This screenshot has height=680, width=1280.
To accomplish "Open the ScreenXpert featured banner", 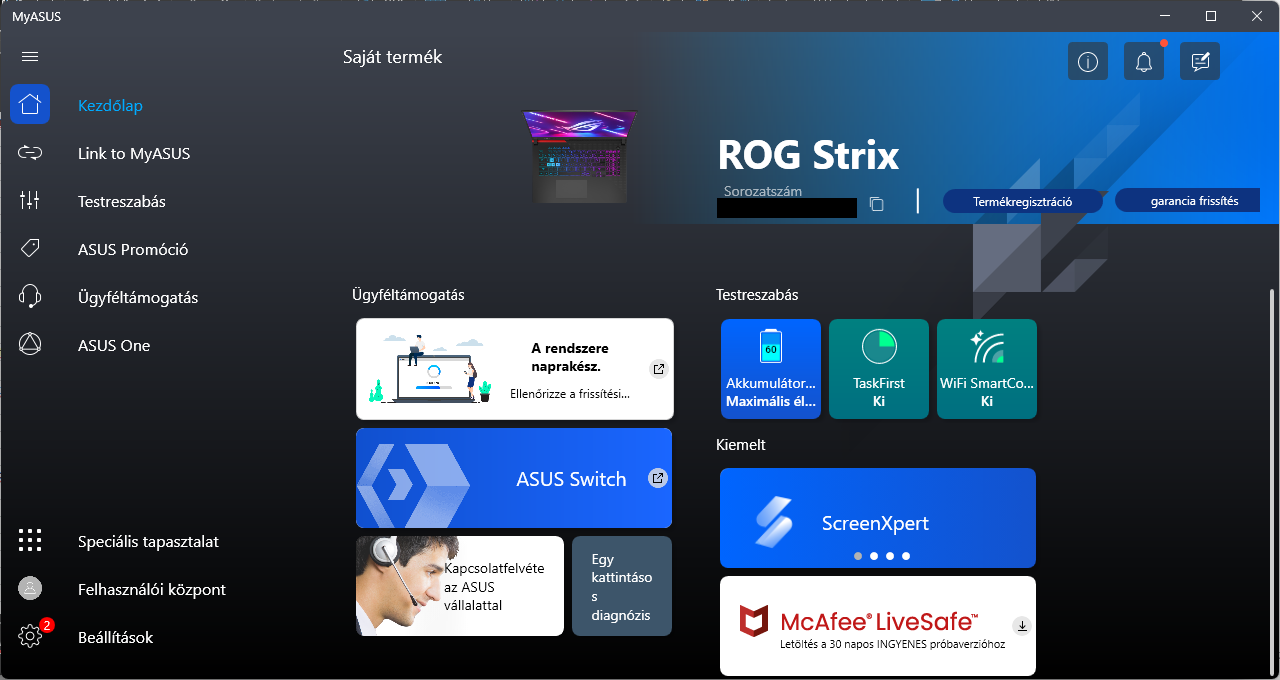I will pos(878,518).
